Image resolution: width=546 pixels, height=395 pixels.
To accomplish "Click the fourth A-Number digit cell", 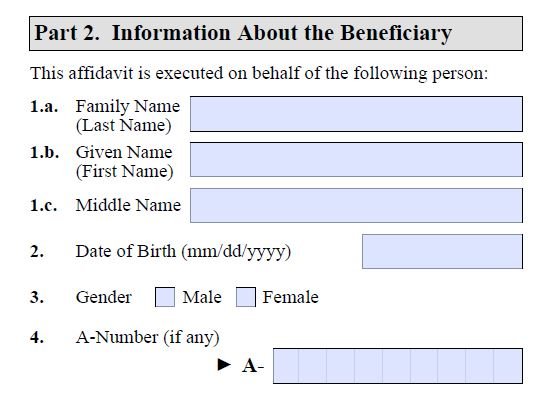I will click(x=368, y=366).
